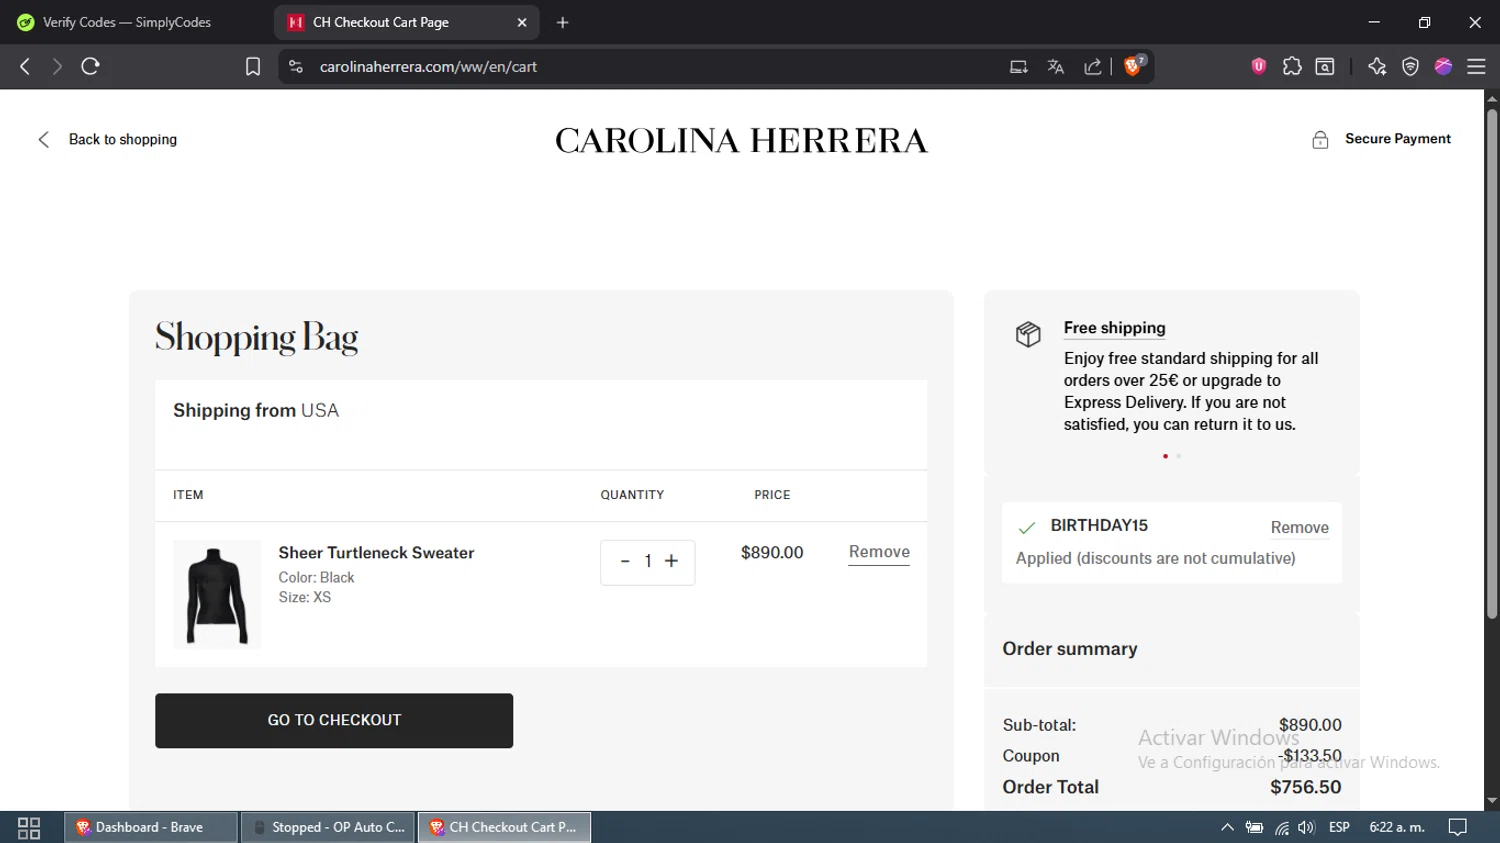This screenshot has width=1500, height=843.
Task: Remove the Sheer Turtleneck Sweater item
Action: coord(879,552)
